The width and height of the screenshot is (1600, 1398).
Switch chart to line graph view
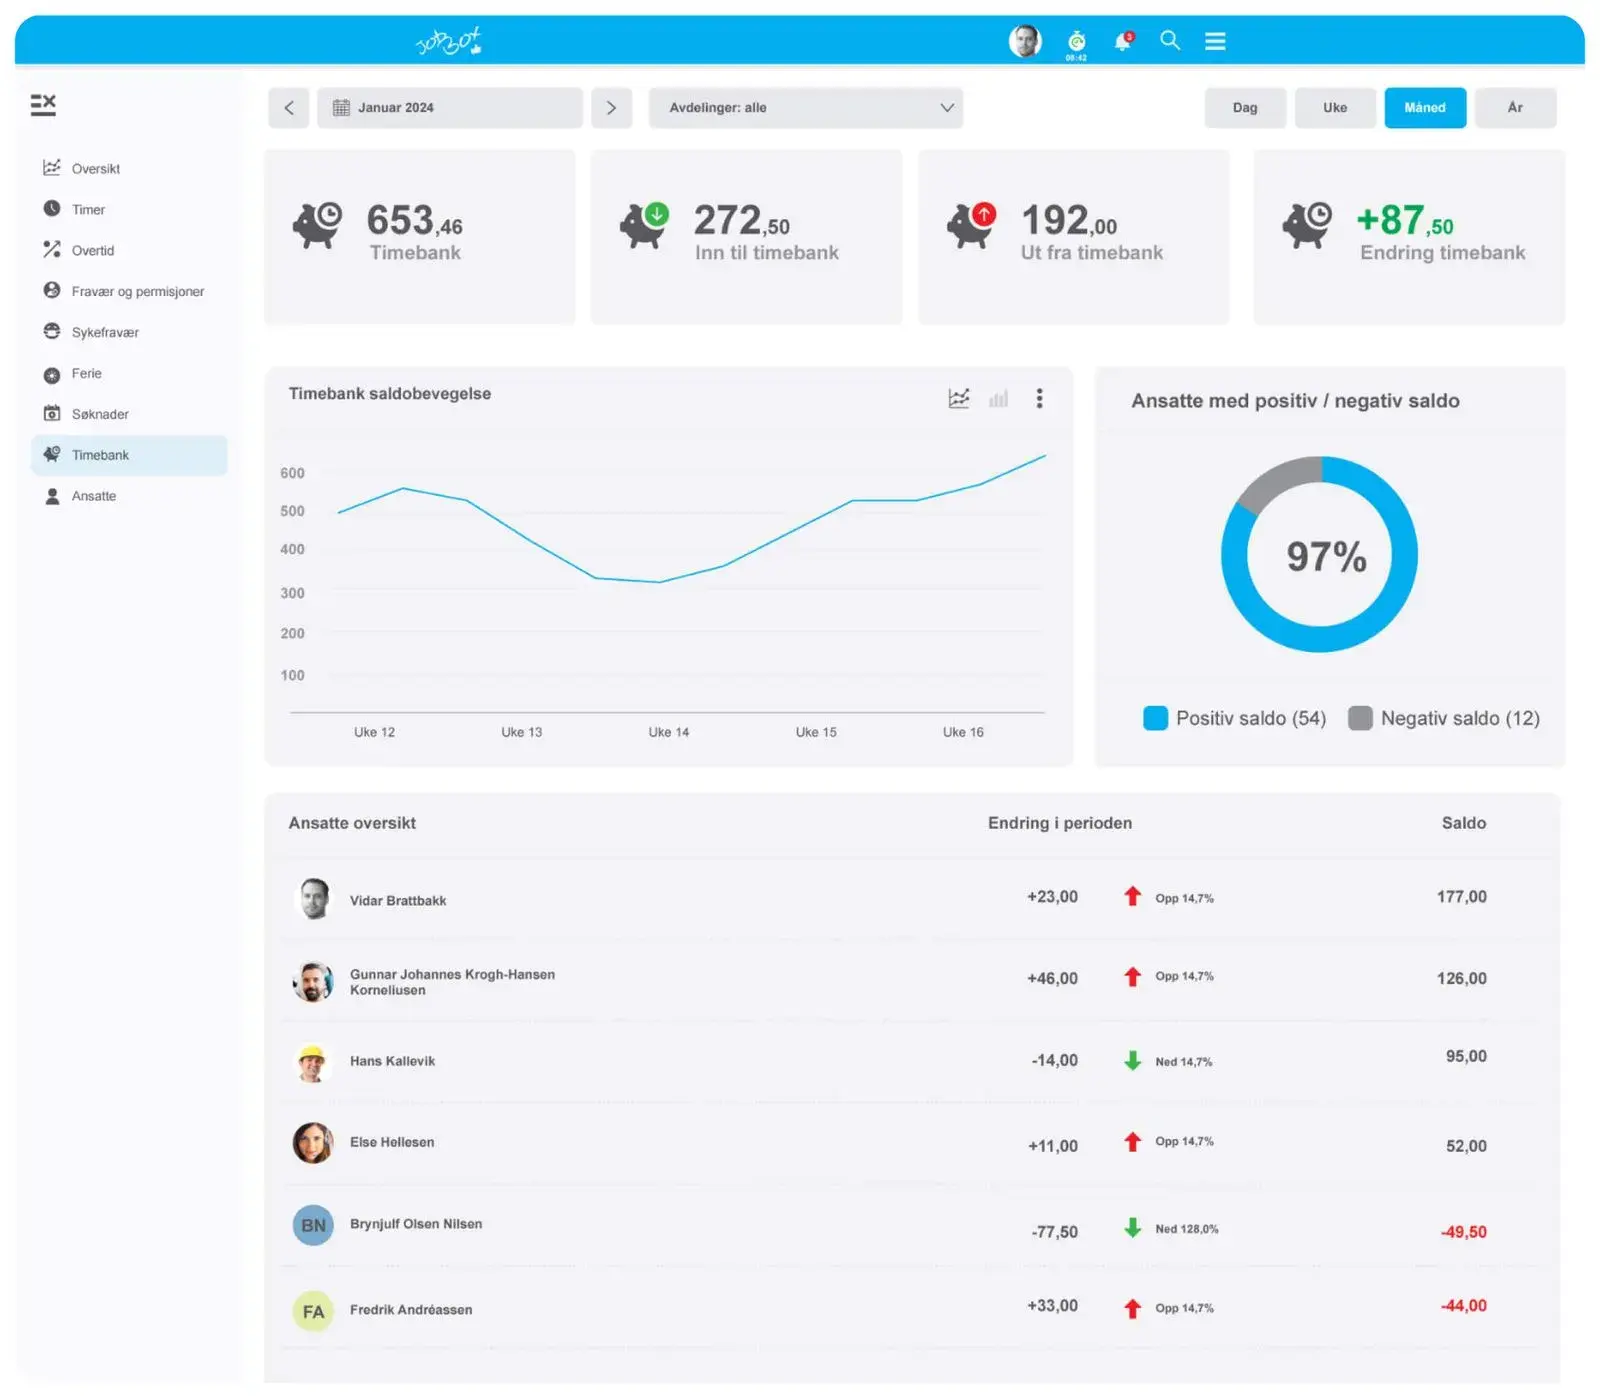[x=958, y=399]
